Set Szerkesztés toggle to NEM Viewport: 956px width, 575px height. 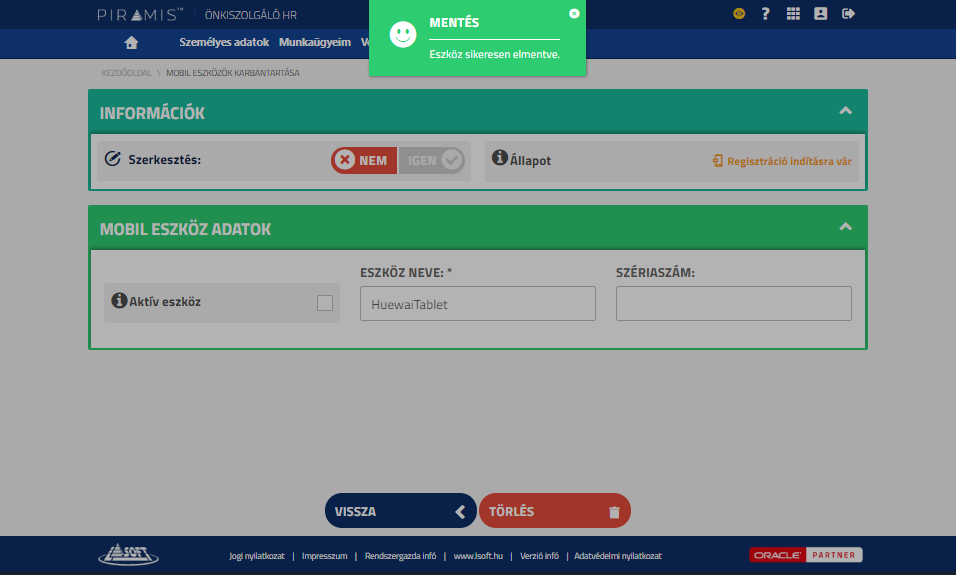365,160
